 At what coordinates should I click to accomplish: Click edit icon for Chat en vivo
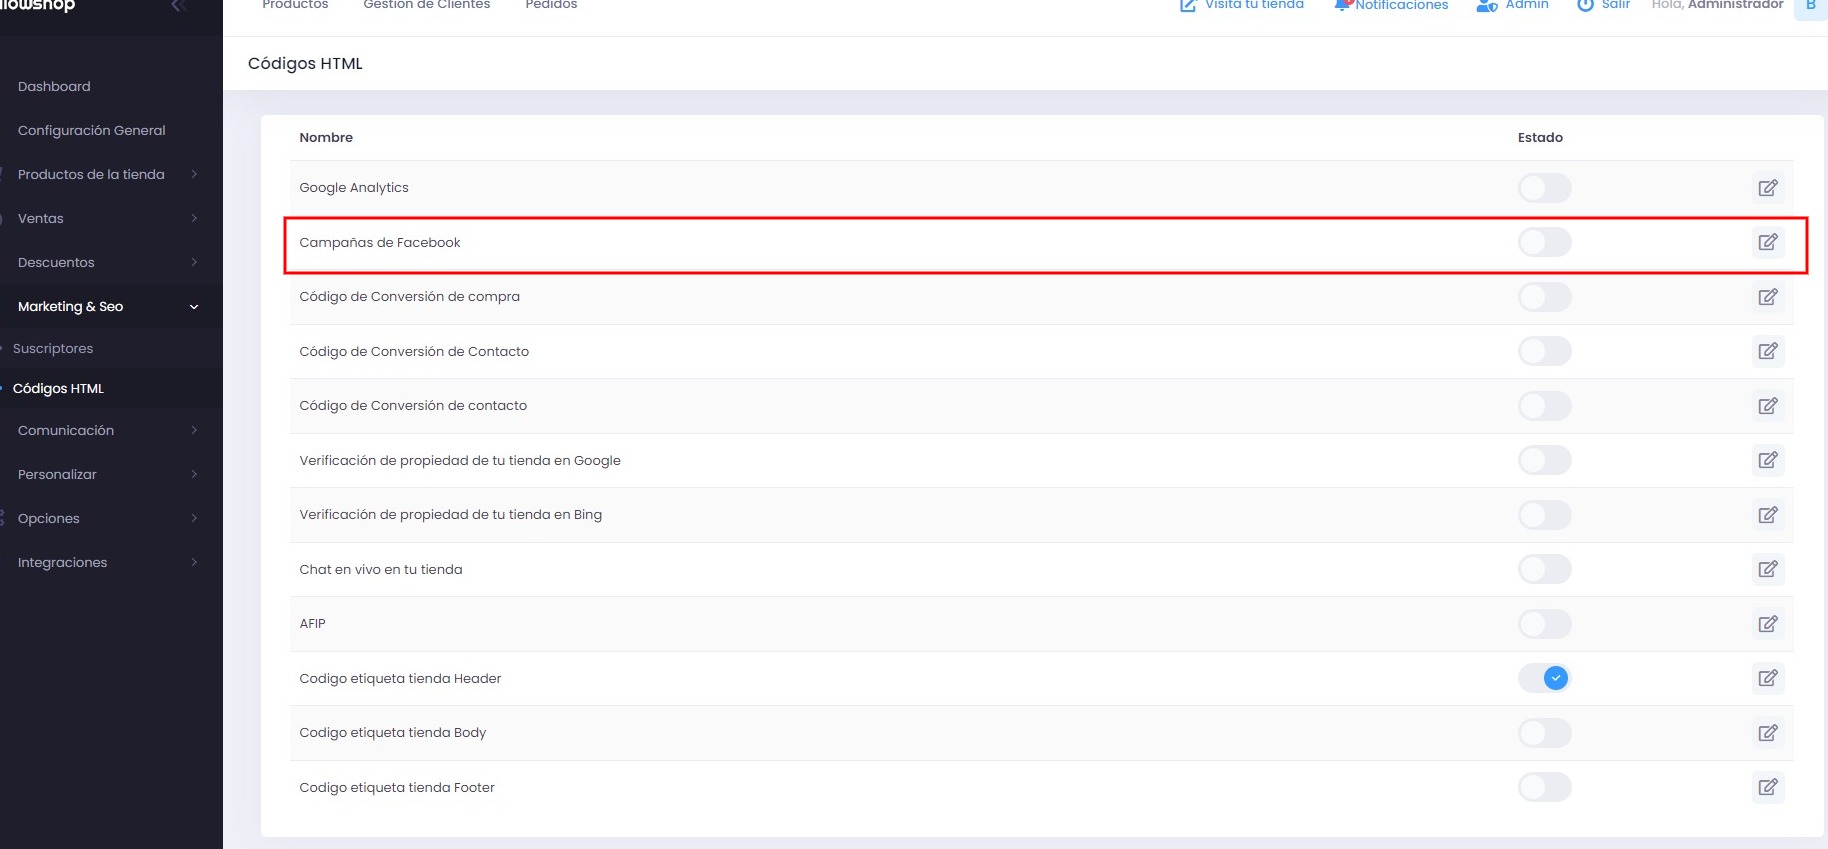pyautogui.click(x=1767, y=569)
